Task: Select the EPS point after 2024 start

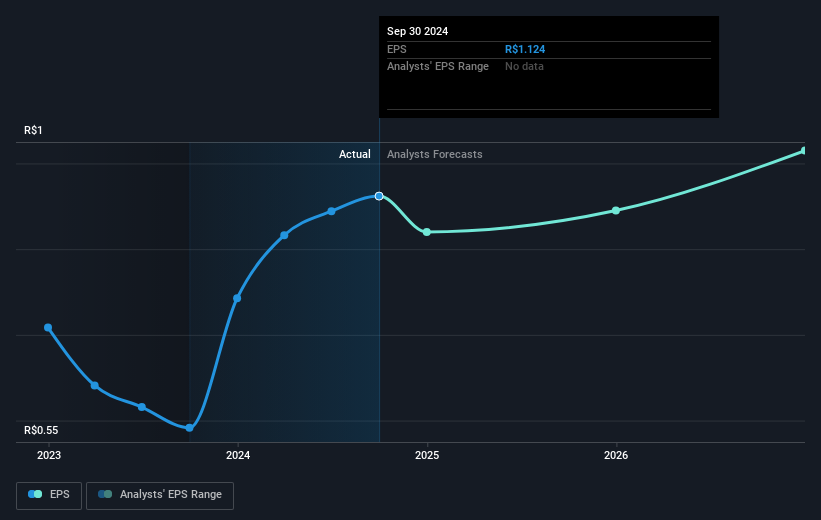Action: tap(284, 236)
